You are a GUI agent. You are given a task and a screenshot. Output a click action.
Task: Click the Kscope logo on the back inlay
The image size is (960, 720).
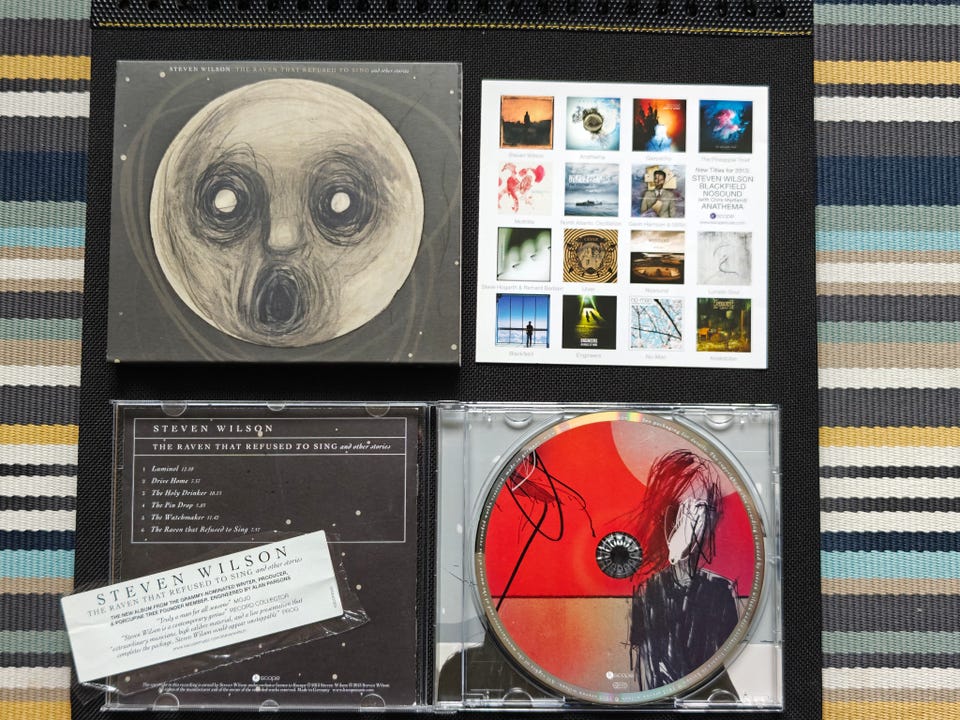click(x=266, y=677)
